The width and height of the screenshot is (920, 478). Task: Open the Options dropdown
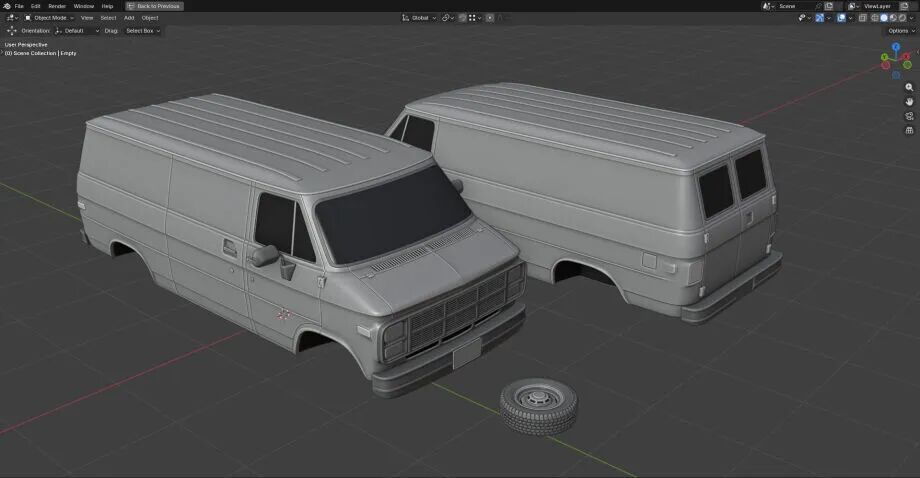[901, 30]
